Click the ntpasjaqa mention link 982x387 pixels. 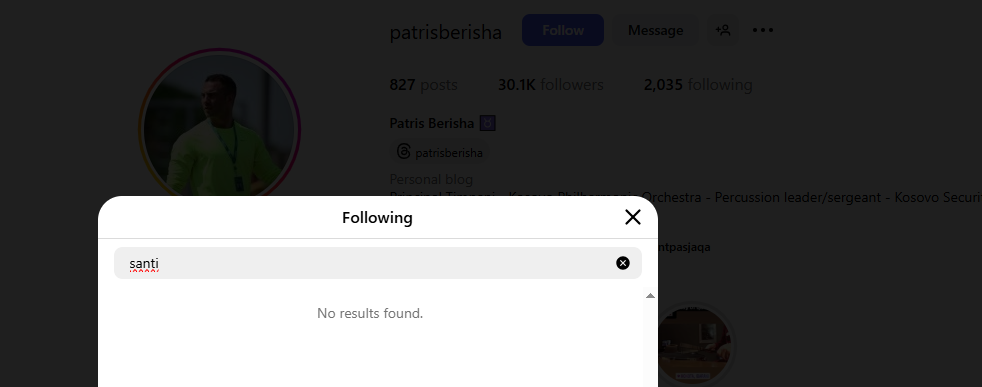click(684, 247)
